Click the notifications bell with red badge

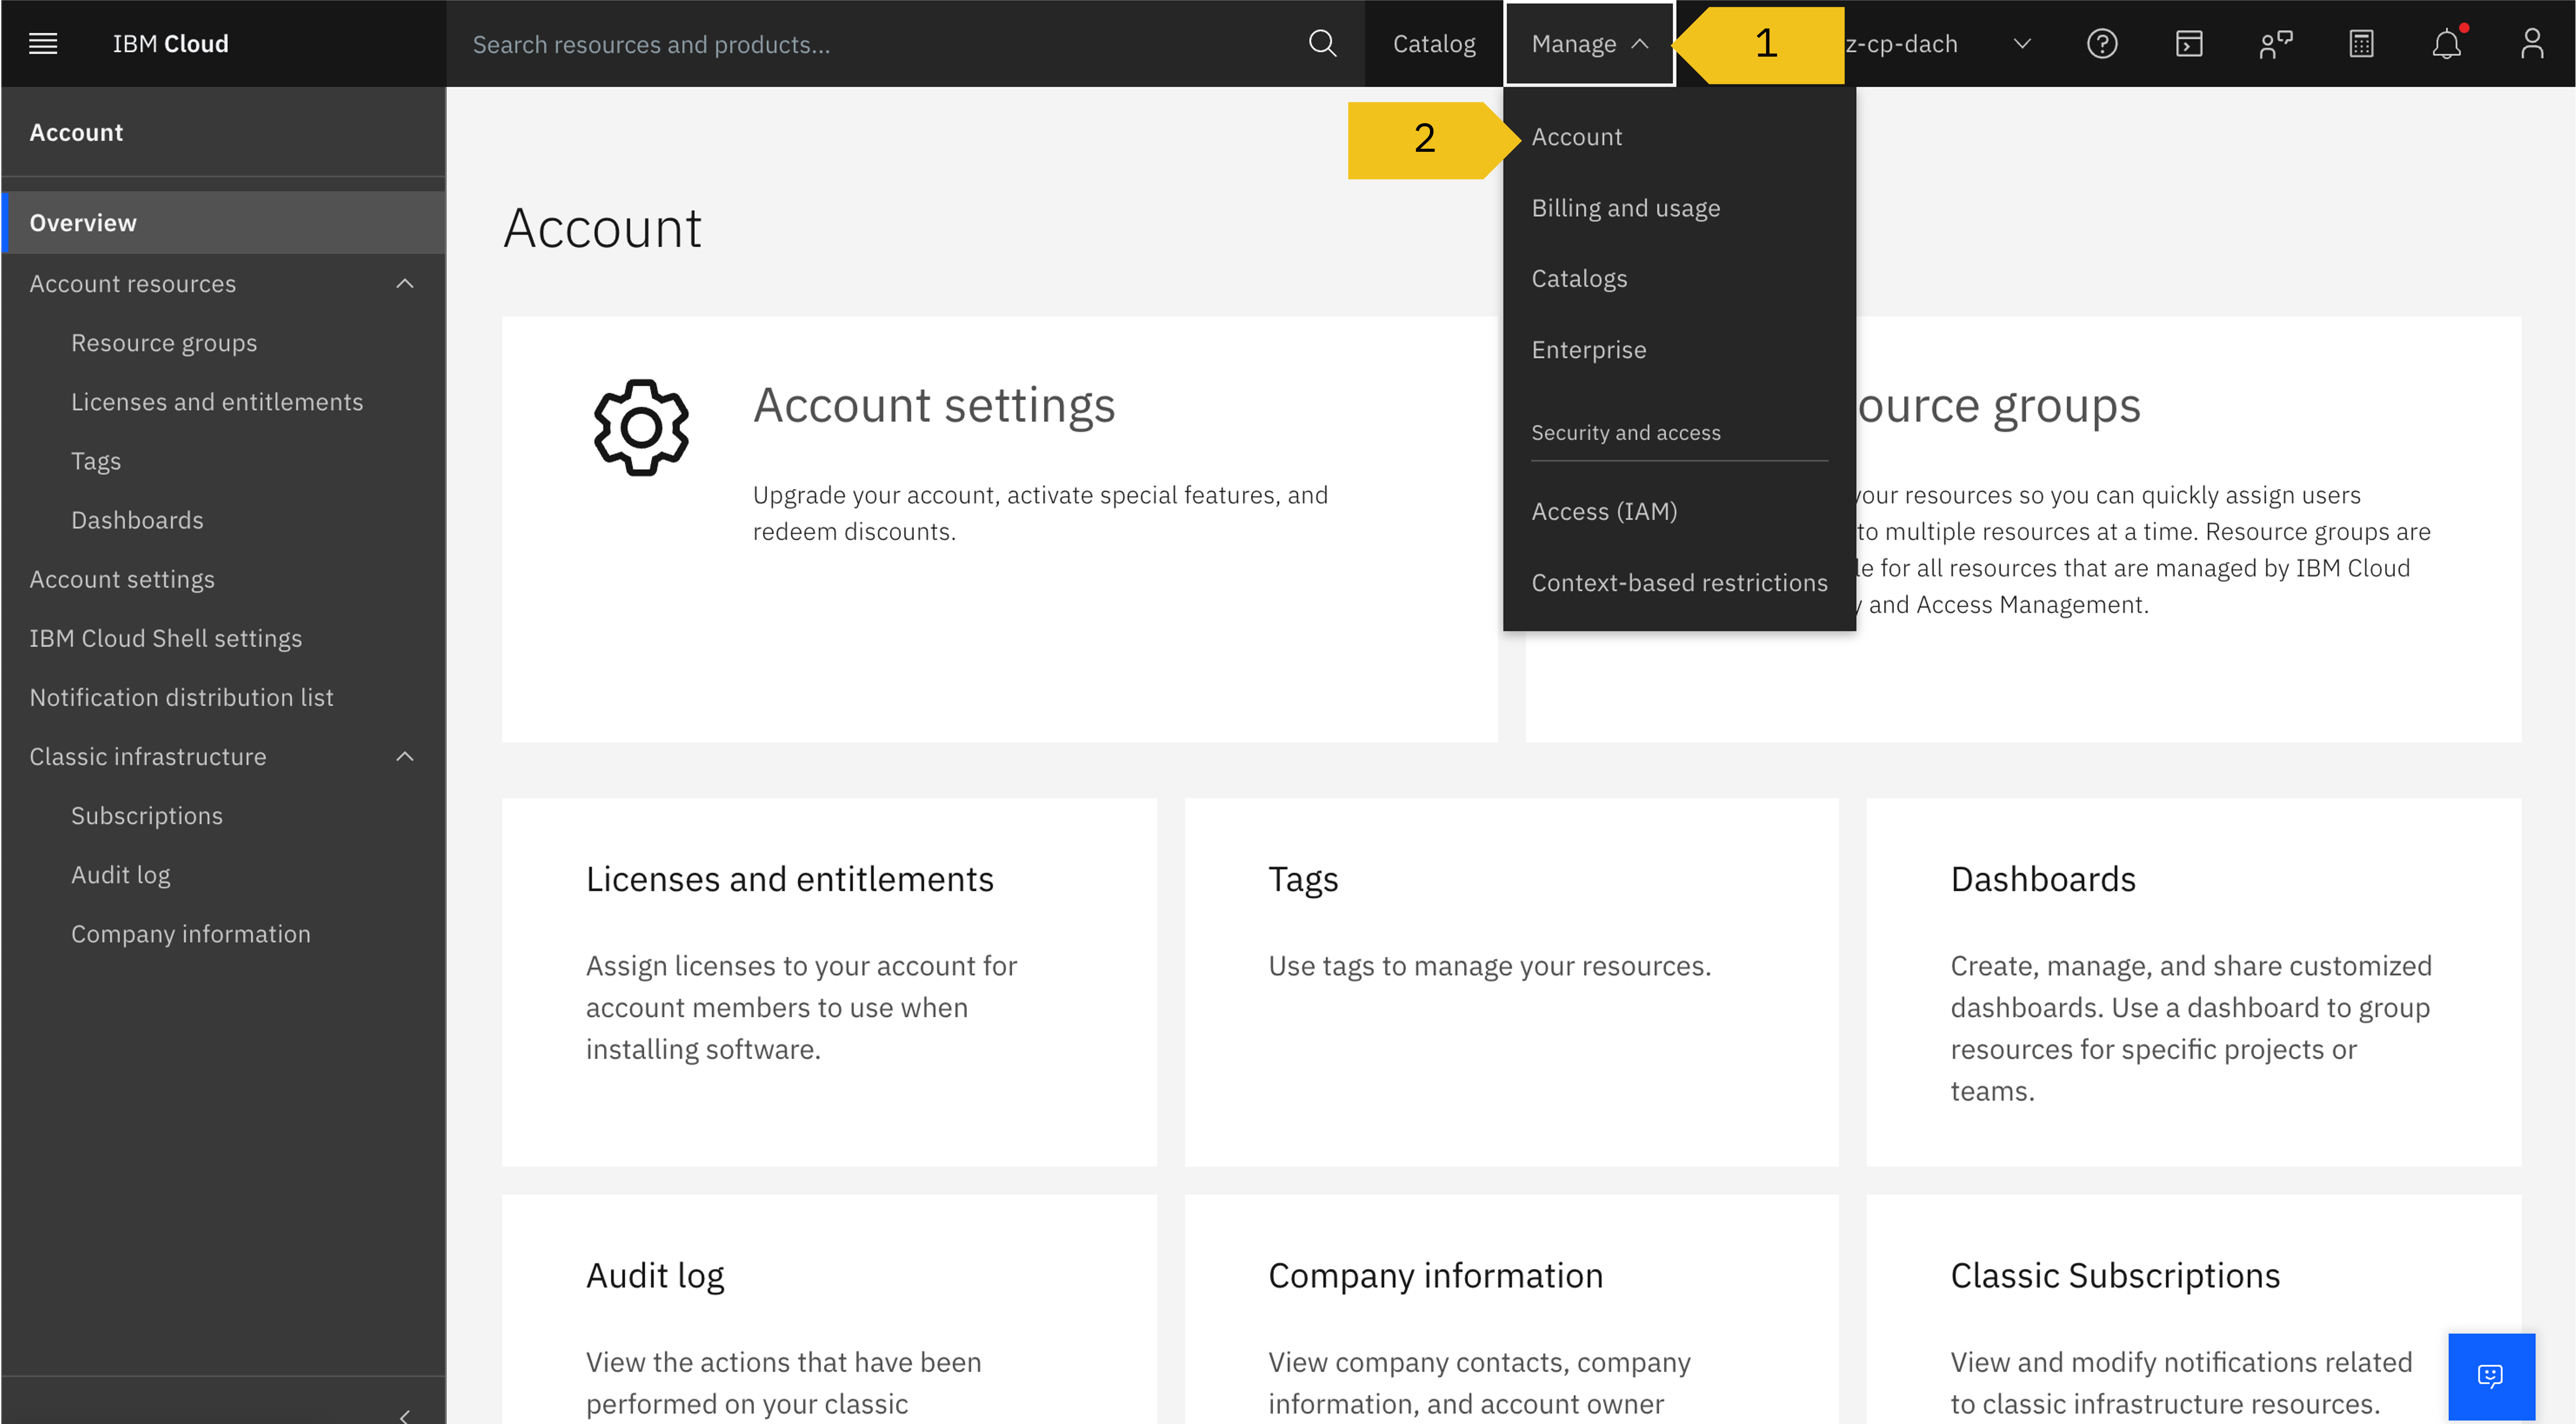coord(2447,43)
